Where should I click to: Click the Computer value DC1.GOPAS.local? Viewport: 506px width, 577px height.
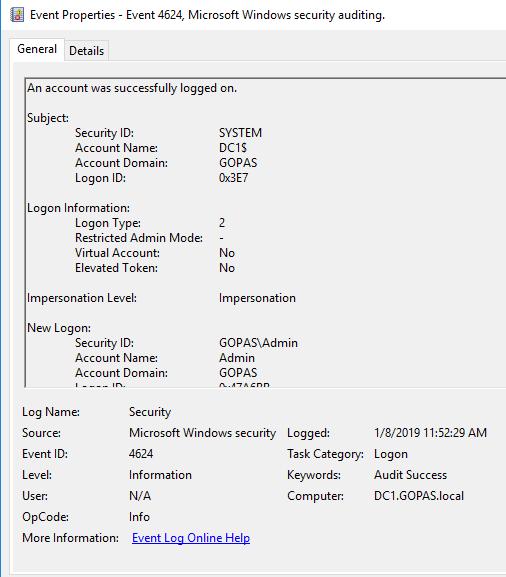[x=419, y=496]
